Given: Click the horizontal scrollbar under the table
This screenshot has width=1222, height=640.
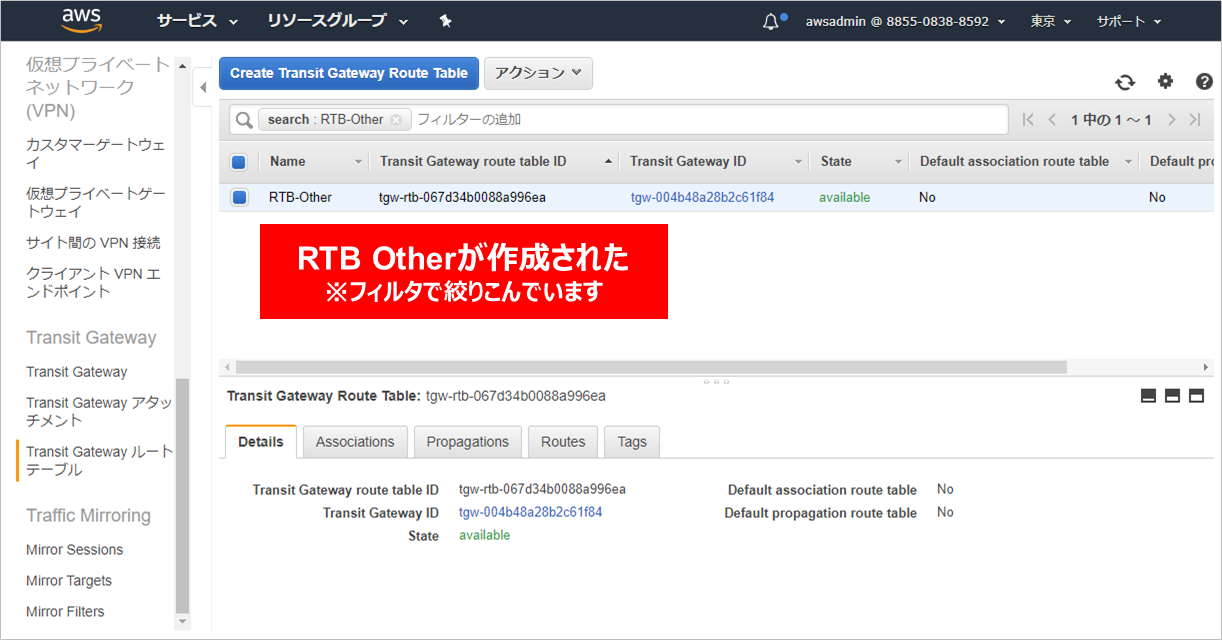Looking at the screenshot, I should click(650, 367).
